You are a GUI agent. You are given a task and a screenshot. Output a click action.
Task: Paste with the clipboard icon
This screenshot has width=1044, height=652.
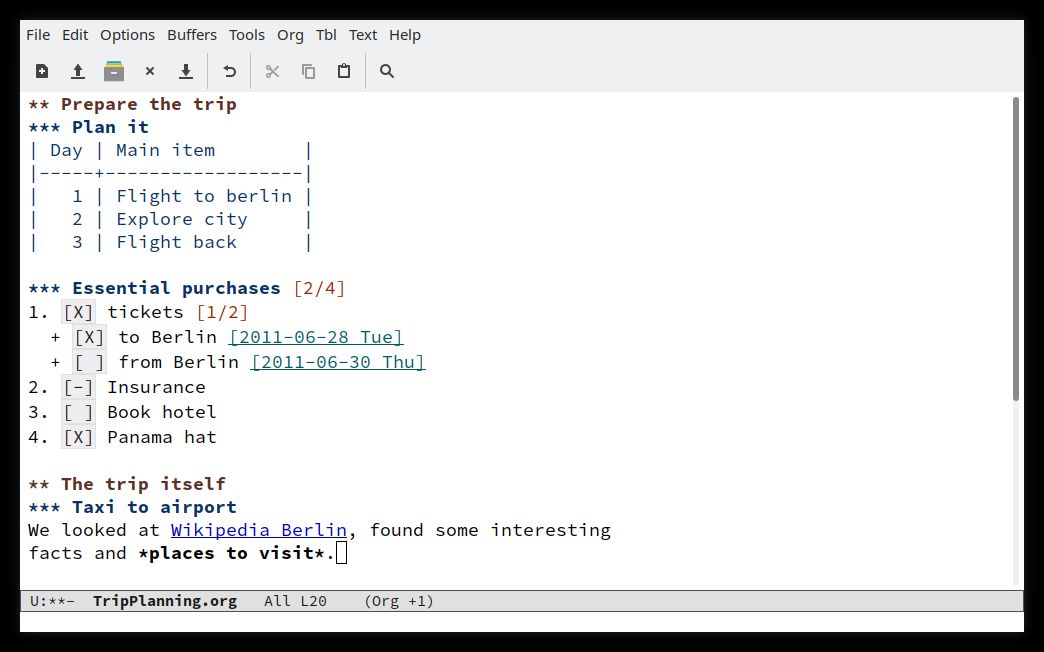point(344,71)
